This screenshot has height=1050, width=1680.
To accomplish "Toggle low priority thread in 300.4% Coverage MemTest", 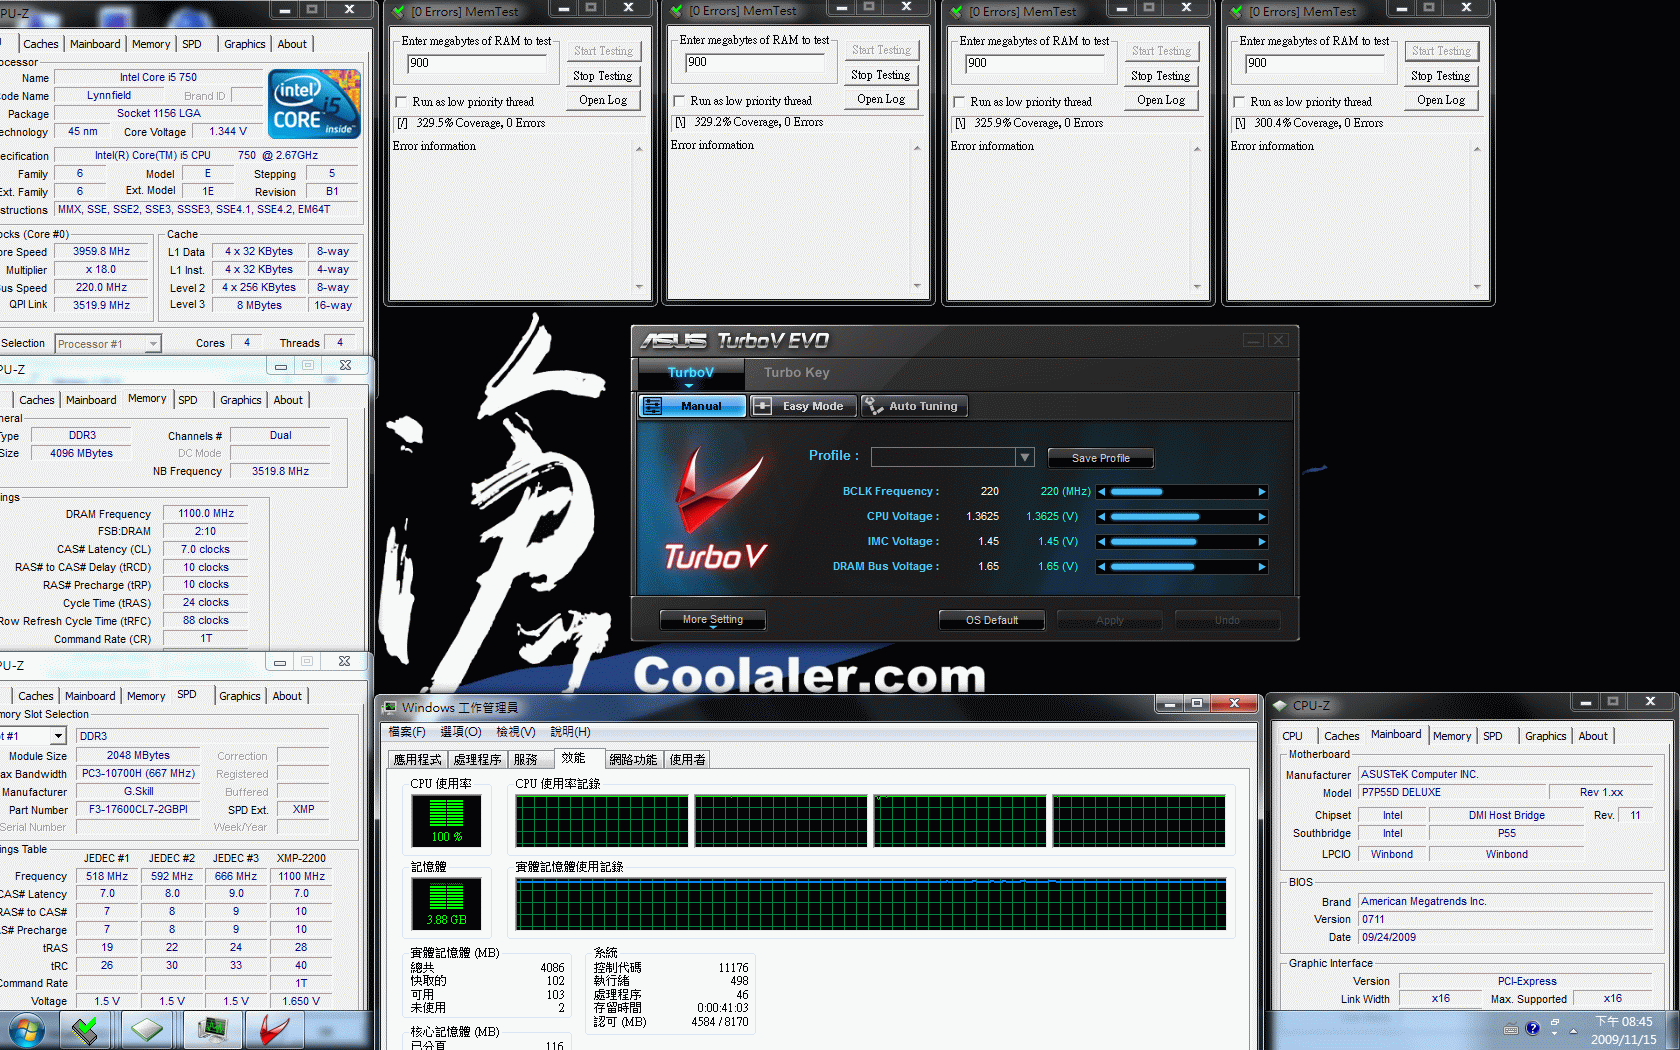I will tap(1240, 102).
